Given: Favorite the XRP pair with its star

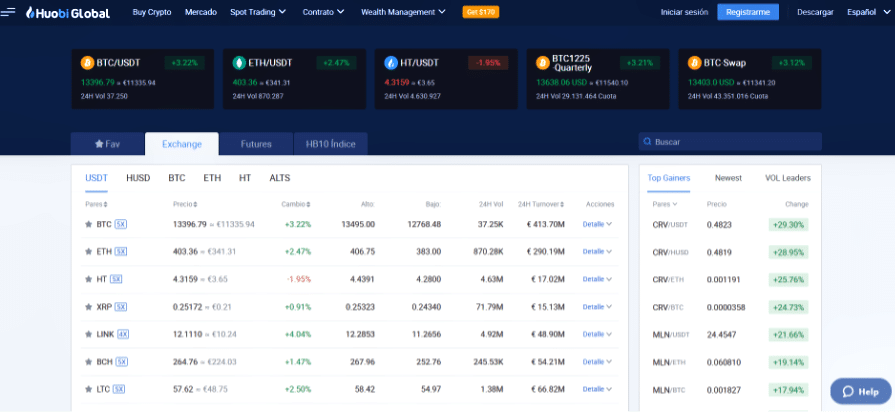Looking at the screenshot, I should 88,307.
